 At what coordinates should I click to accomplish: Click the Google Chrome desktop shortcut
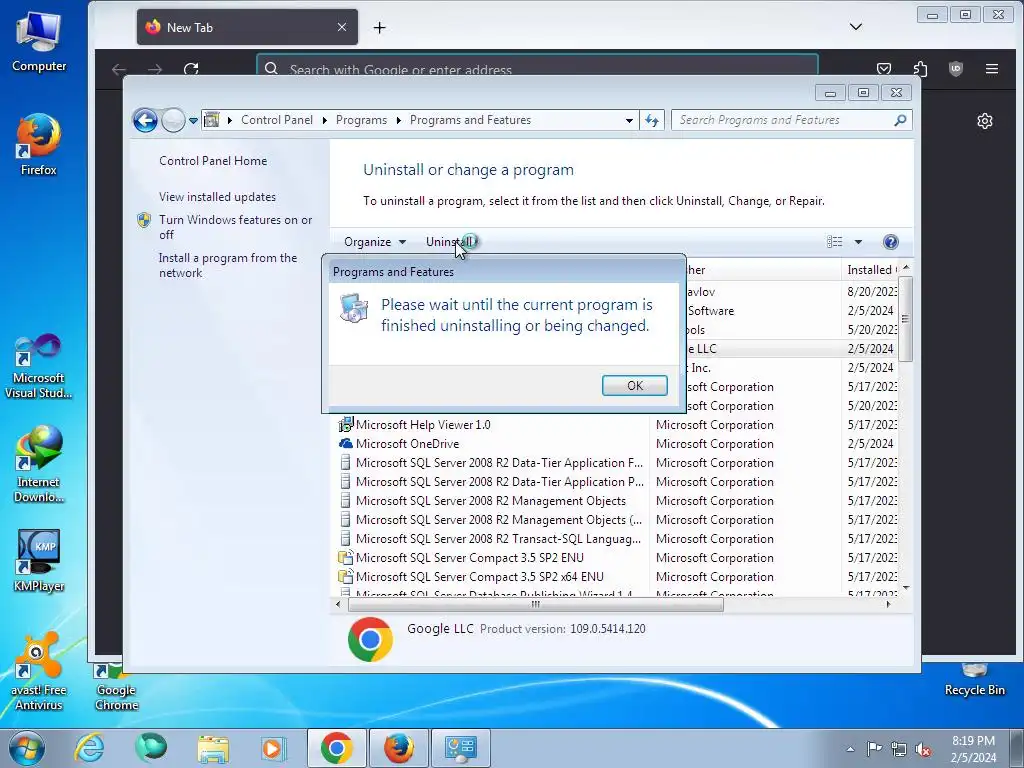tap(116, 688)
